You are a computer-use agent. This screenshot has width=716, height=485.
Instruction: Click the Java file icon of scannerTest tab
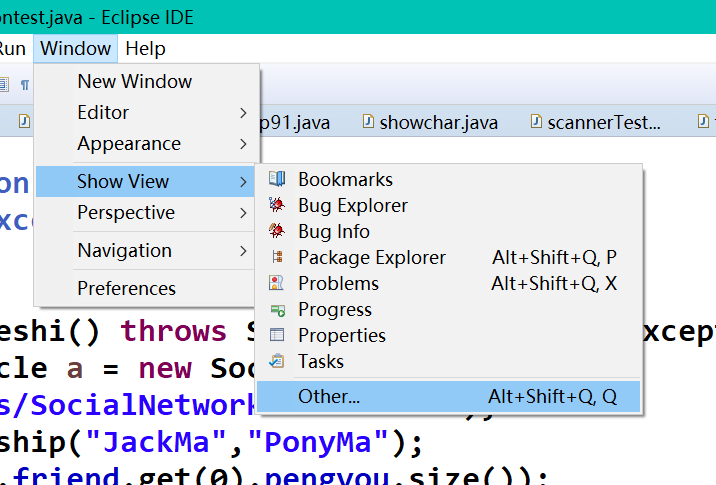tap(536, 121)
